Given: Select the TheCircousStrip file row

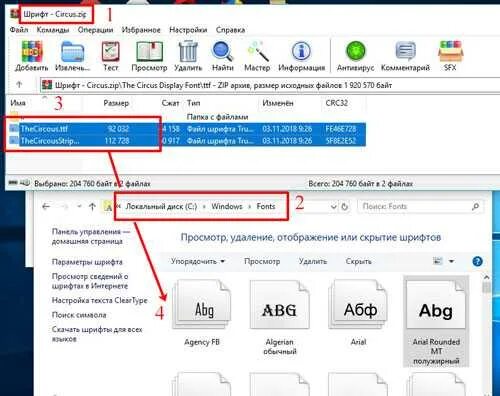Looking at the screenshot, I should [188, 140].
